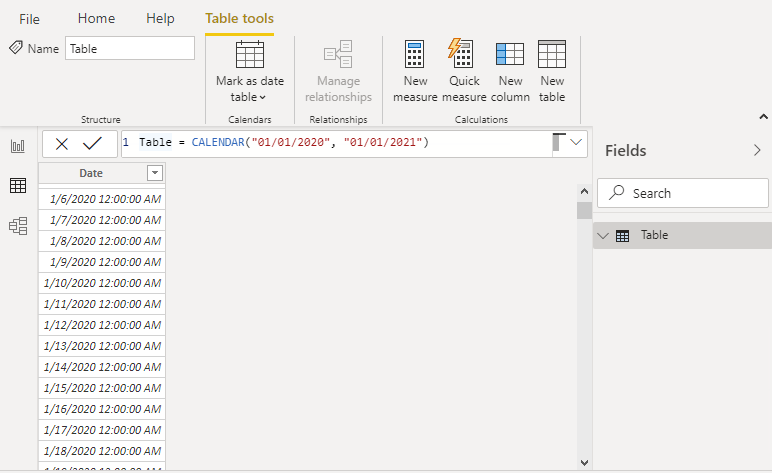This screenshot has height=473, width=772.
Task: Create a New measure
Action: tap(415, 71)
